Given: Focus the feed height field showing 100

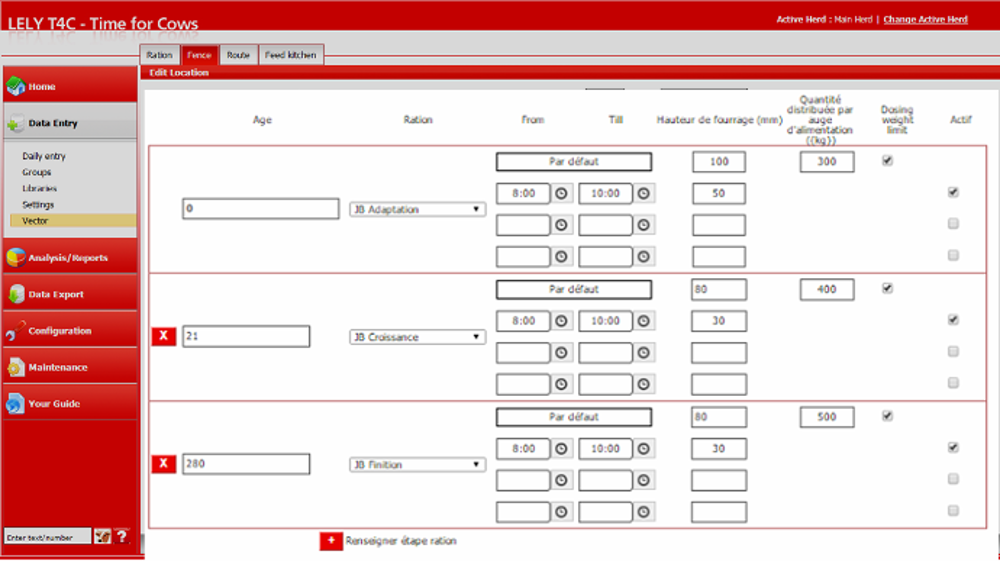Looking at the screenshot, I should pyautogui.click(x=719, y=161).
